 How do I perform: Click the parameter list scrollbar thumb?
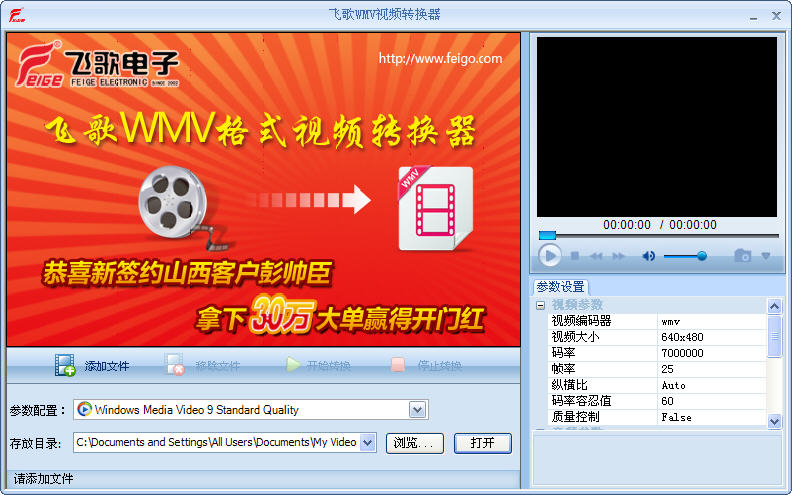774,336
